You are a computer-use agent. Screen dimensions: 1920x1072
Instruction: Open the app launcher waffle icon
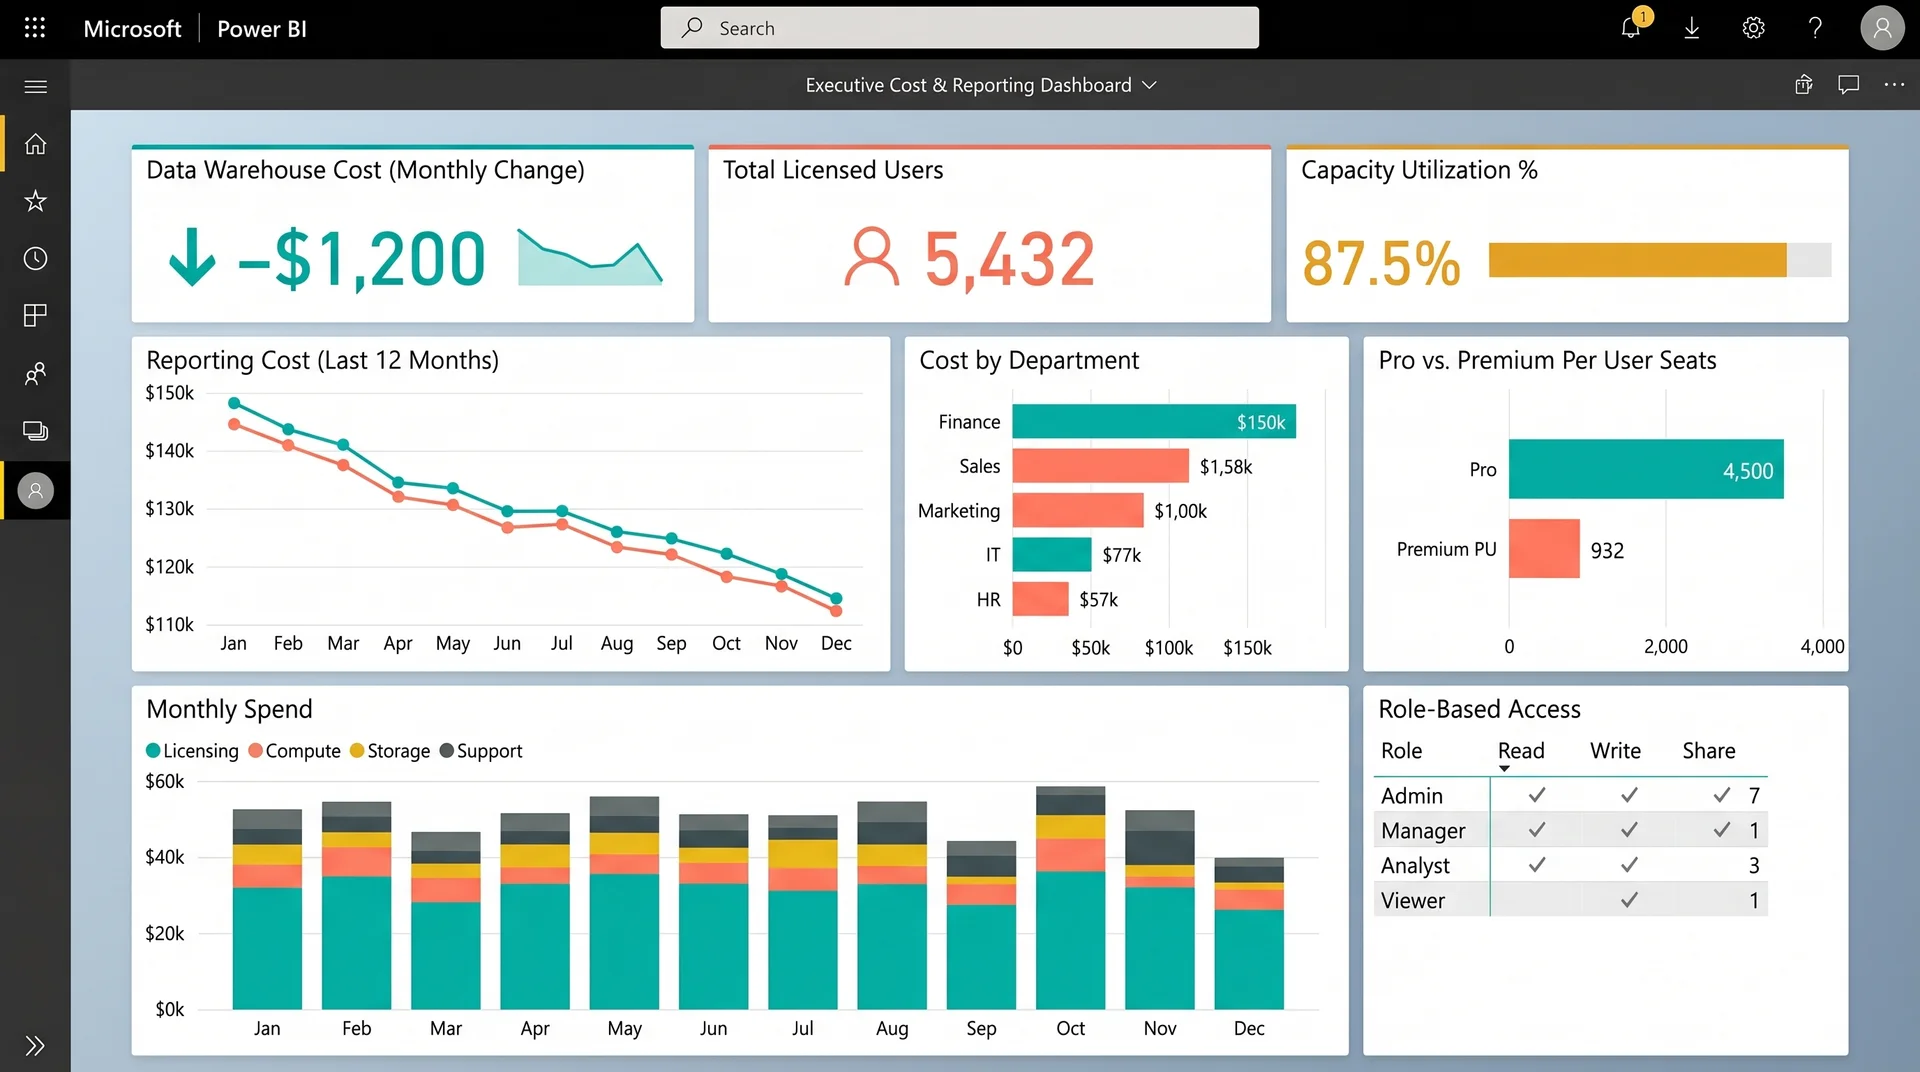(35, 28)
